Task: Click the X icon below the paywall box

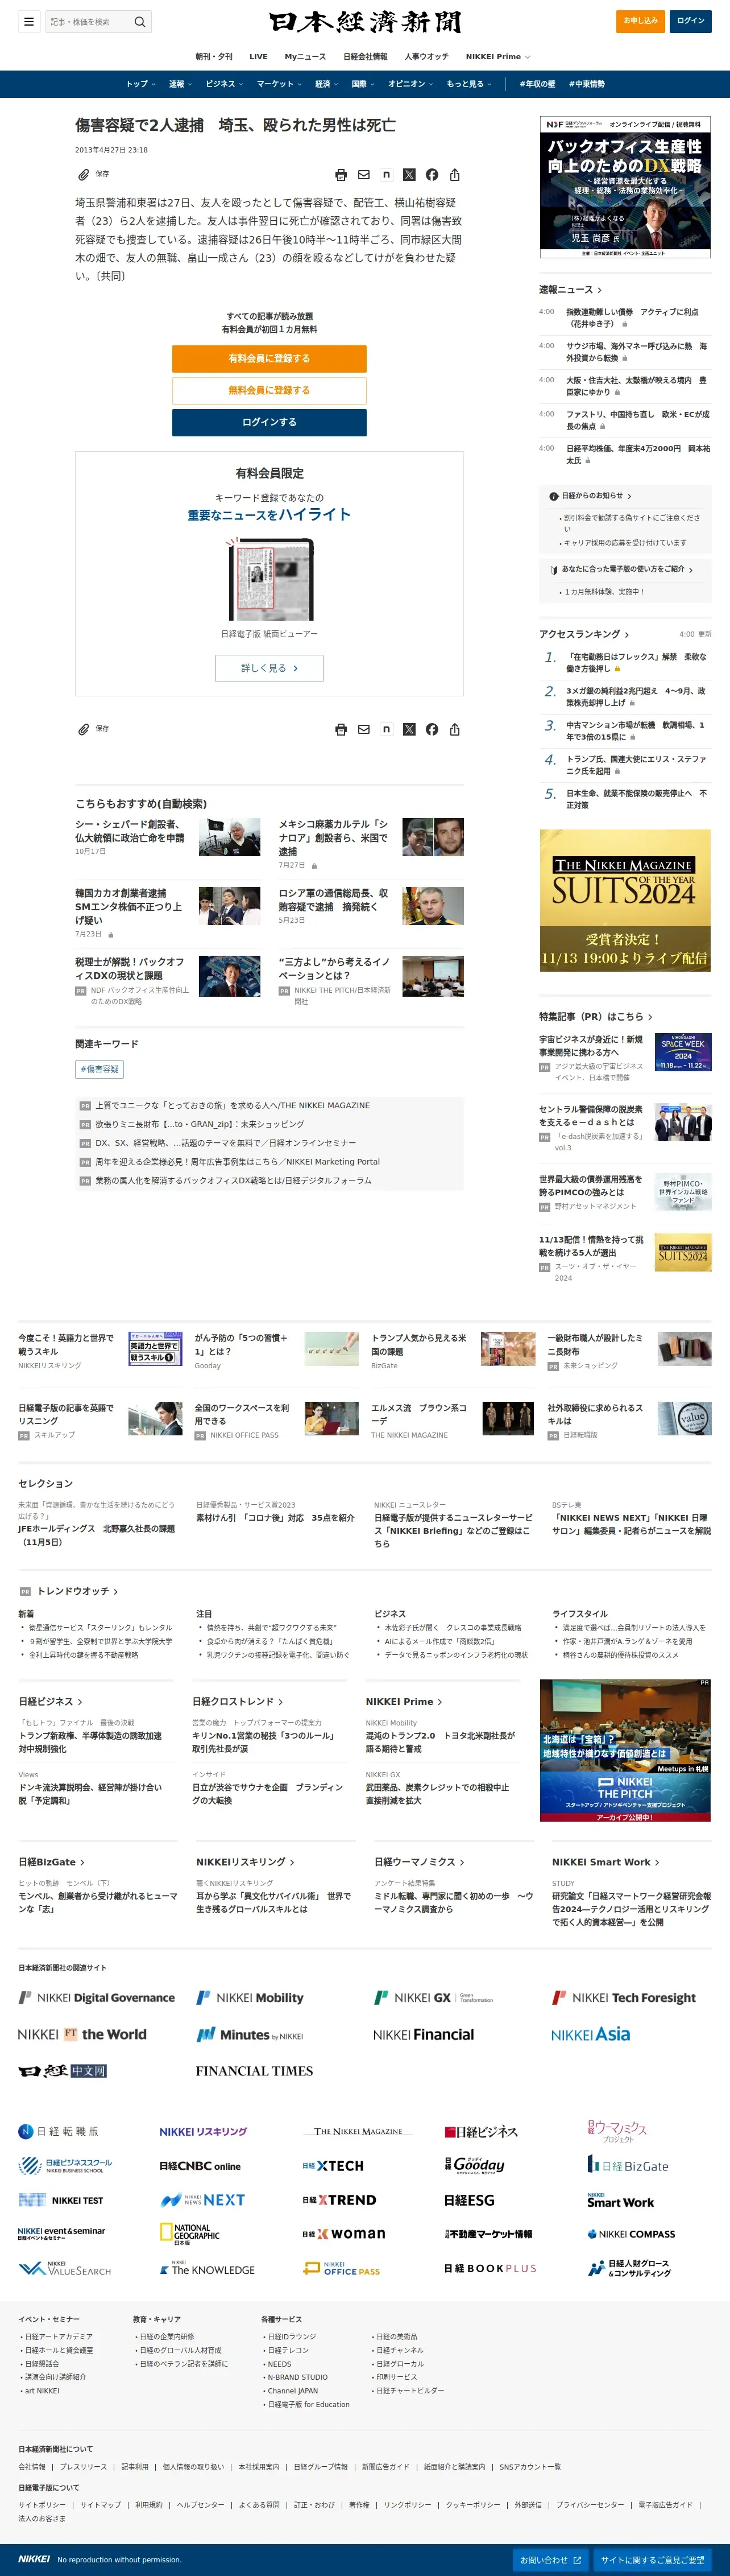Action: (x=409, y=730)
